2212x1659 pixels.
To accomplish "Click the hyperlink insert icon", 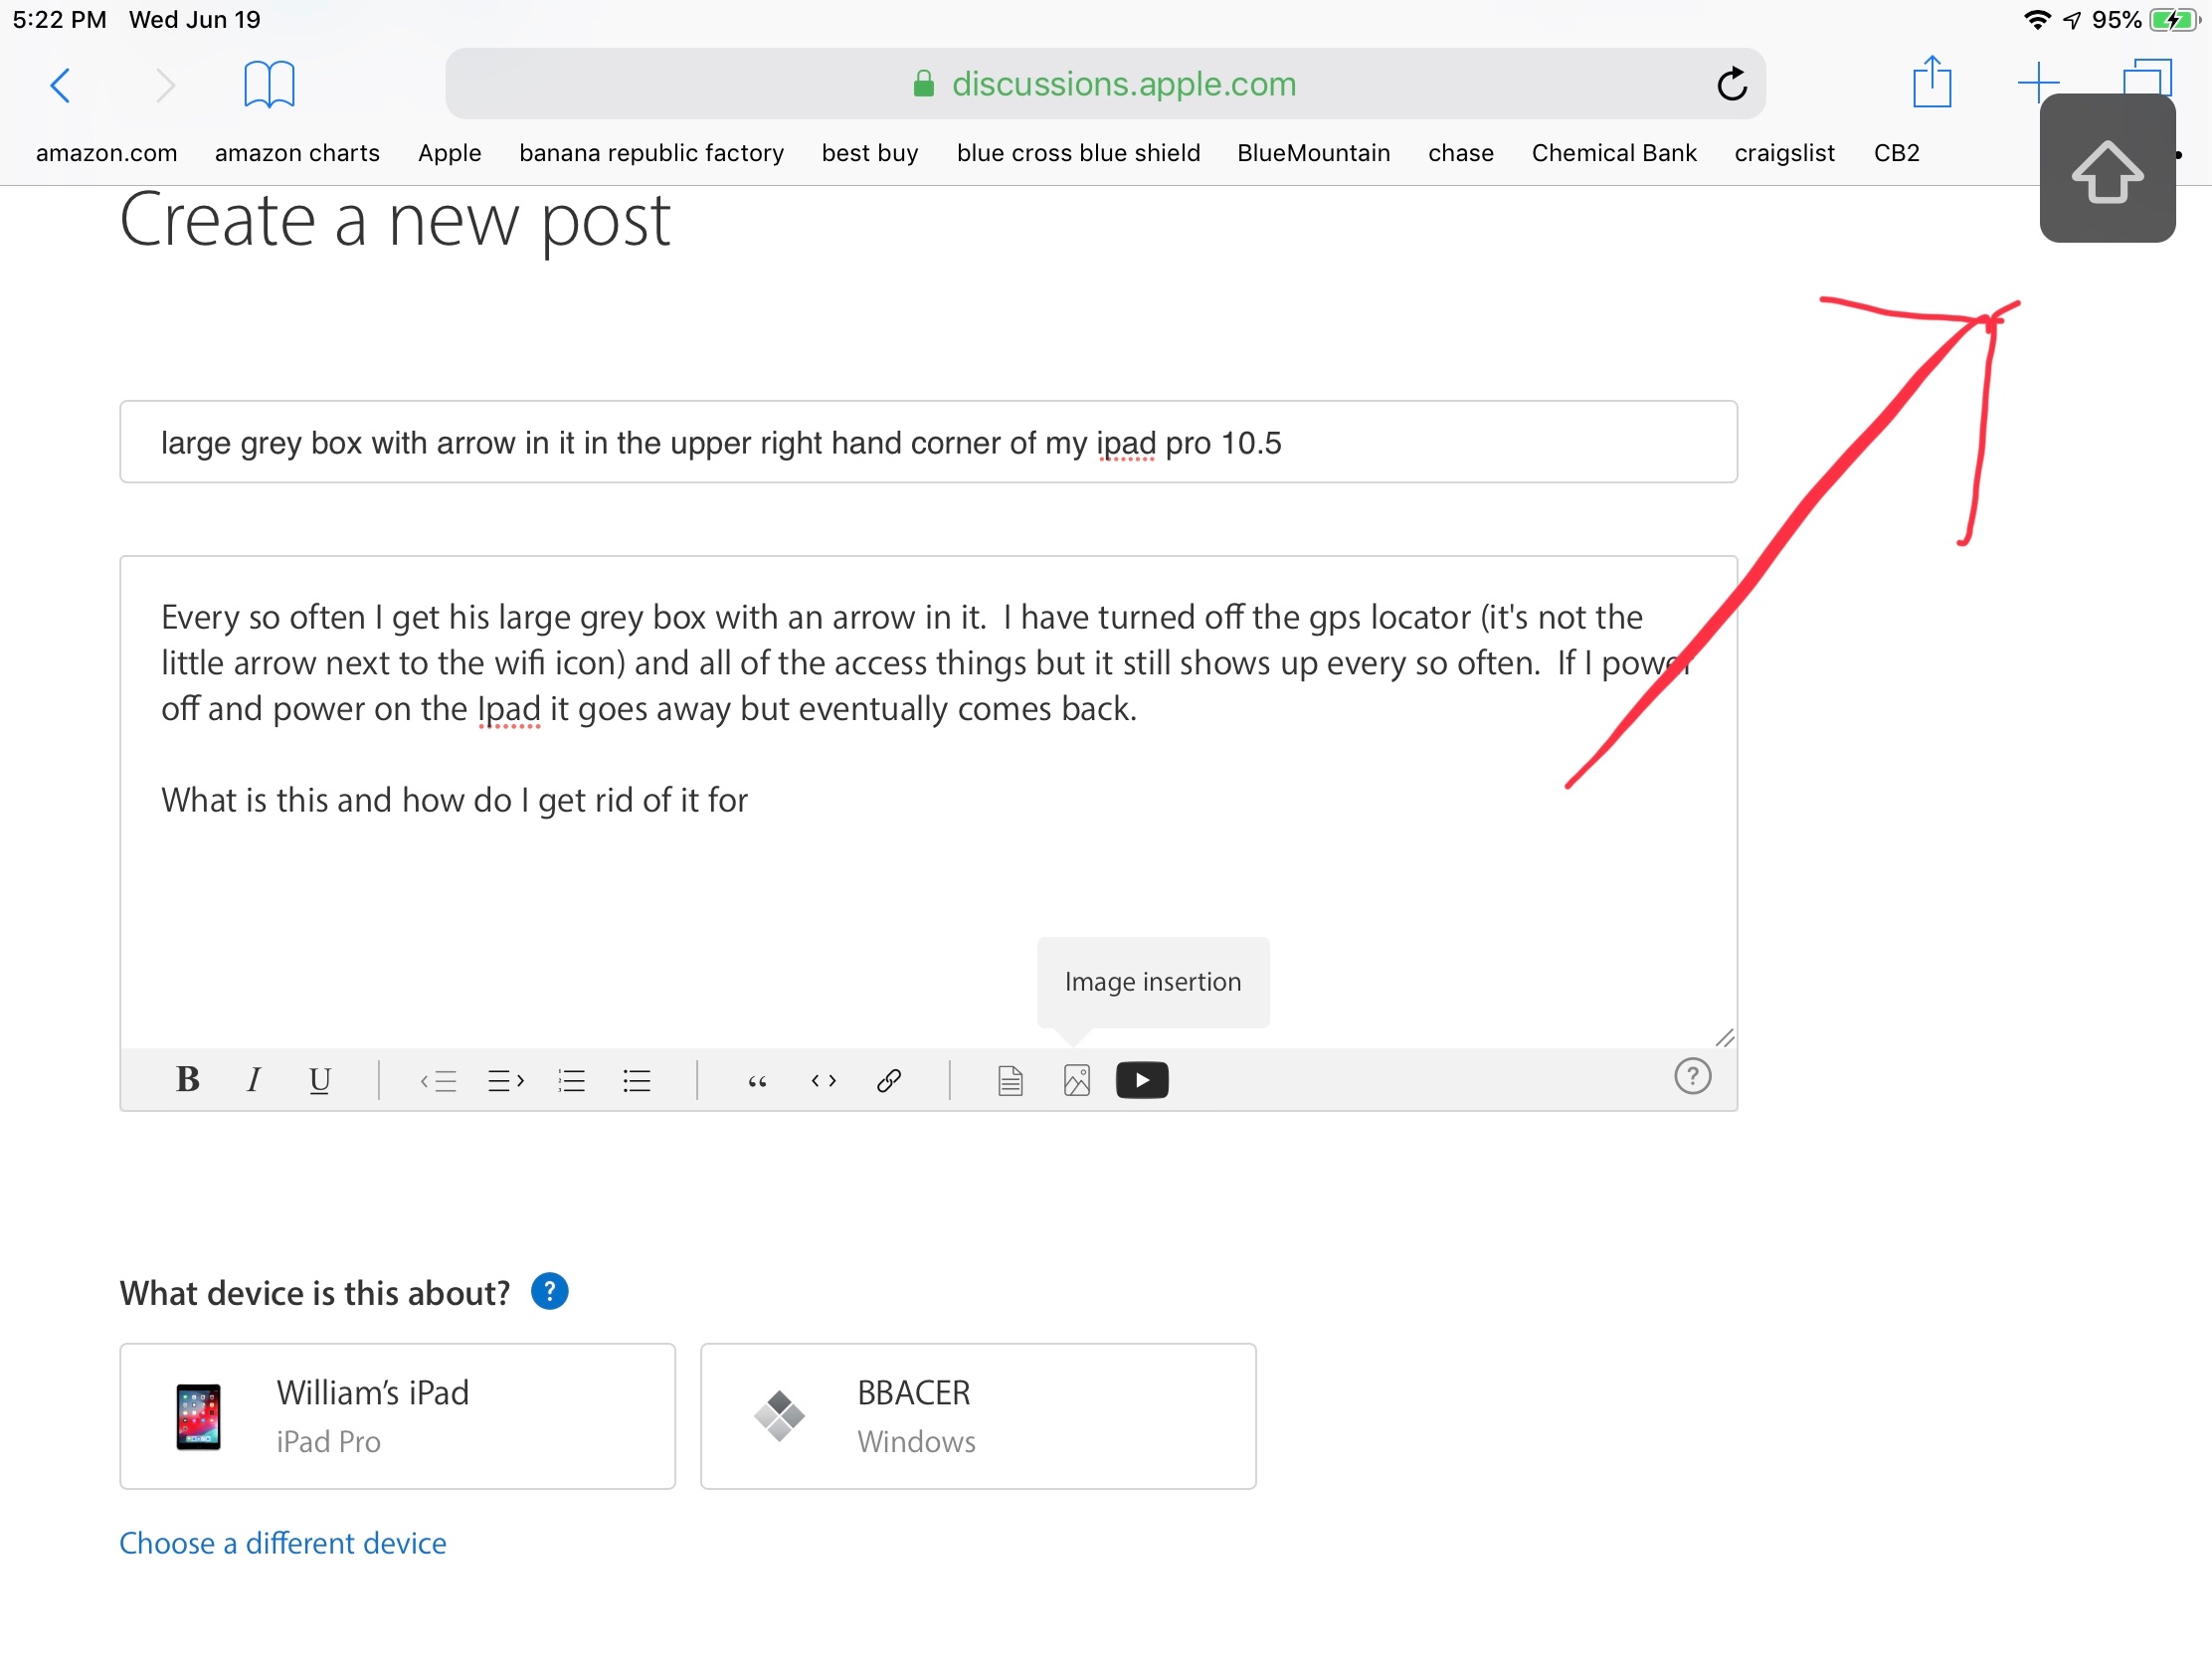I will tap(889, 1080).
